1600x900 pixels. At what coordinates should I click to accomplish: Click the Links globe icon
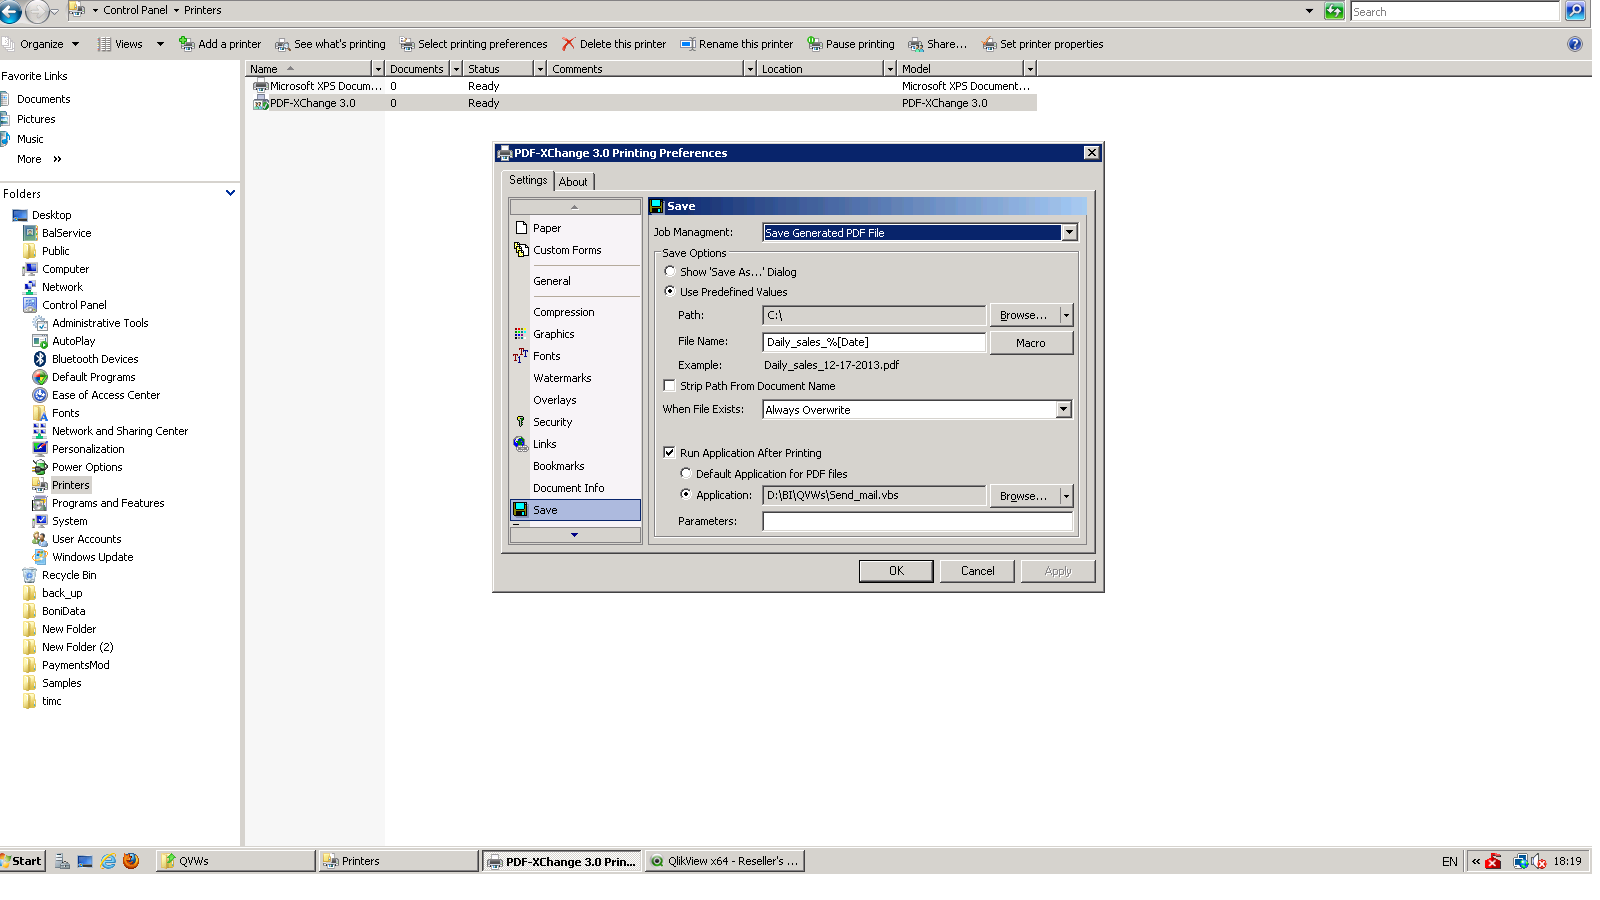pos(520,444)
